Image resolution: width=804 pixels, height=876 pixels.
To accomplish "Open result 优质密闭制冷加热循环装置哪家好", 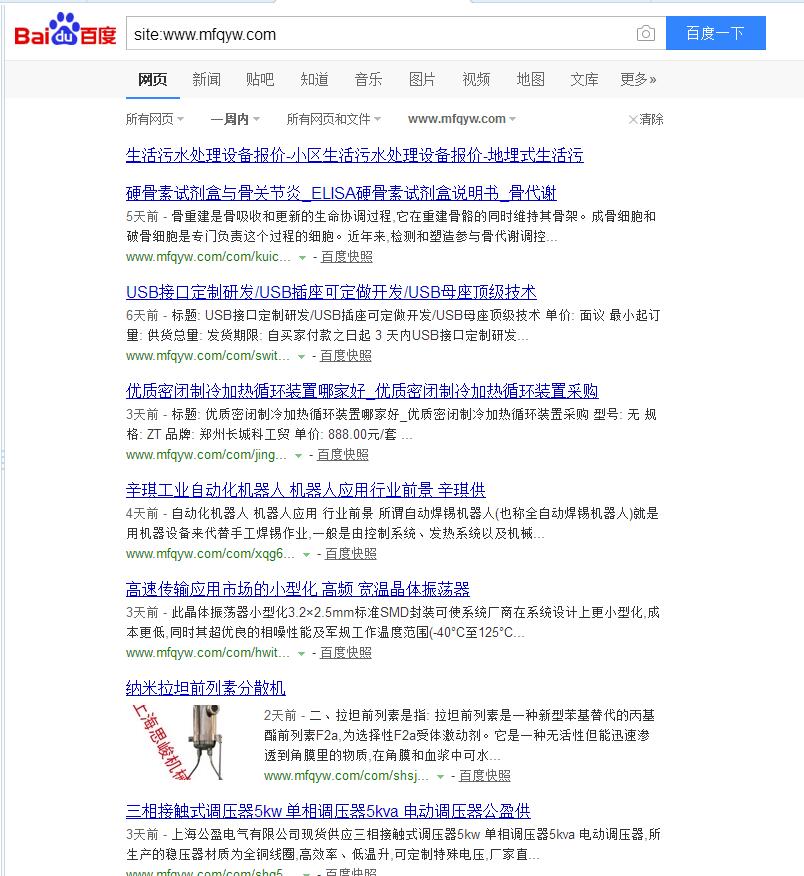I will coord(362,391).
